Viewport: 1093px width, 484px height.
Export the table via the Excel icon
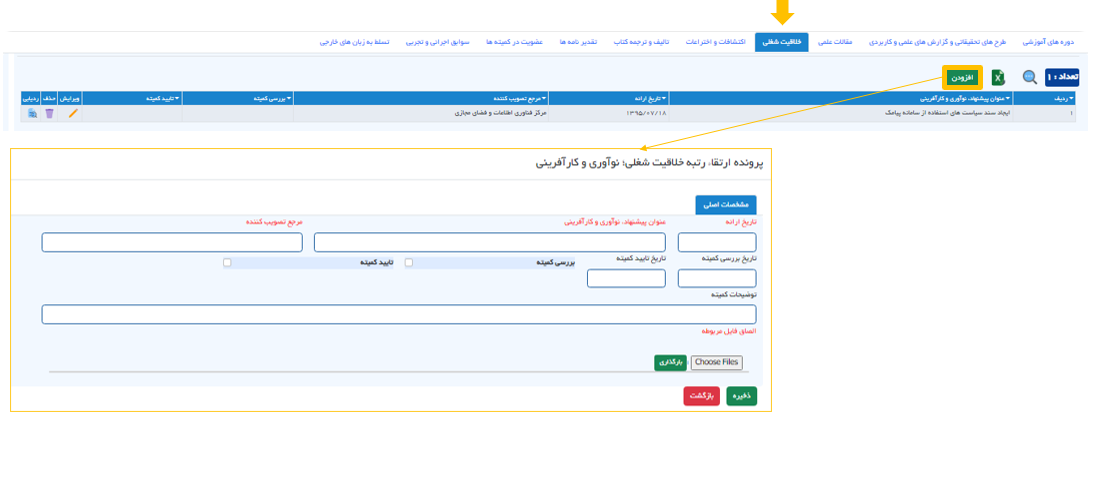[998, 77]
